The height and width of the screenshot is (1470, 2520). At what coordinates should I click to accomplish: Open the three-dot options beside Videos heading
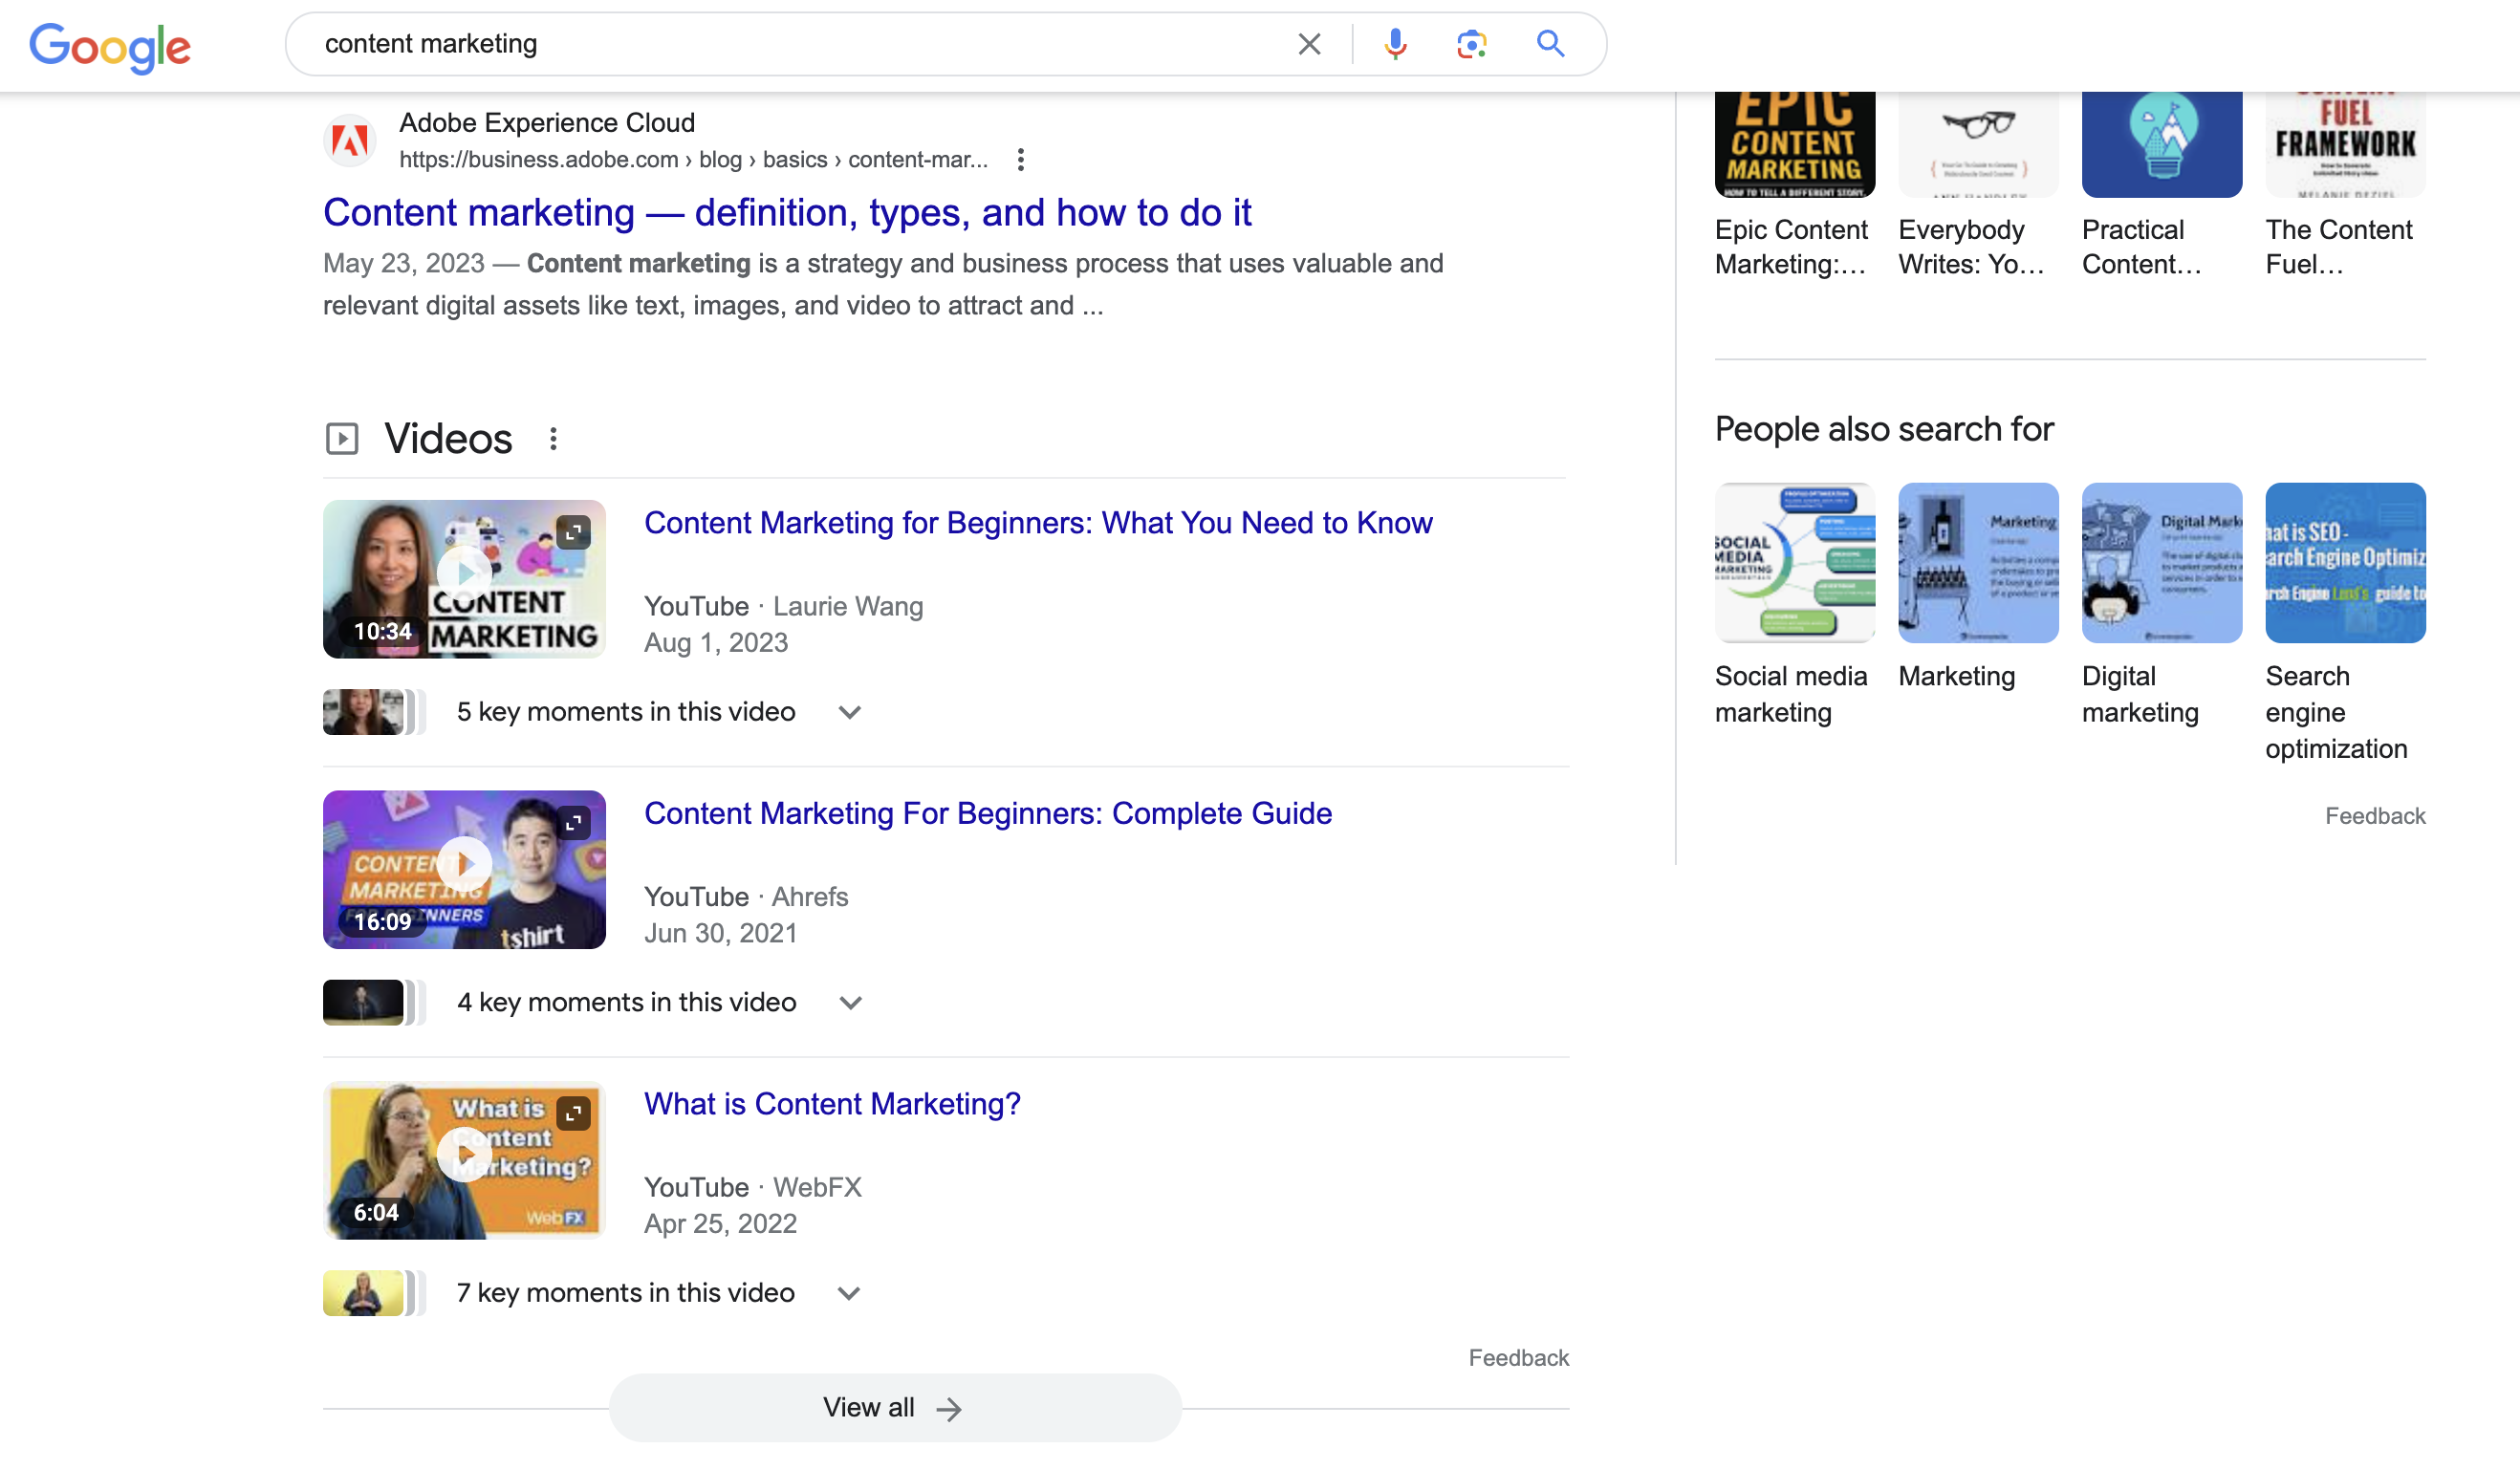553,438
